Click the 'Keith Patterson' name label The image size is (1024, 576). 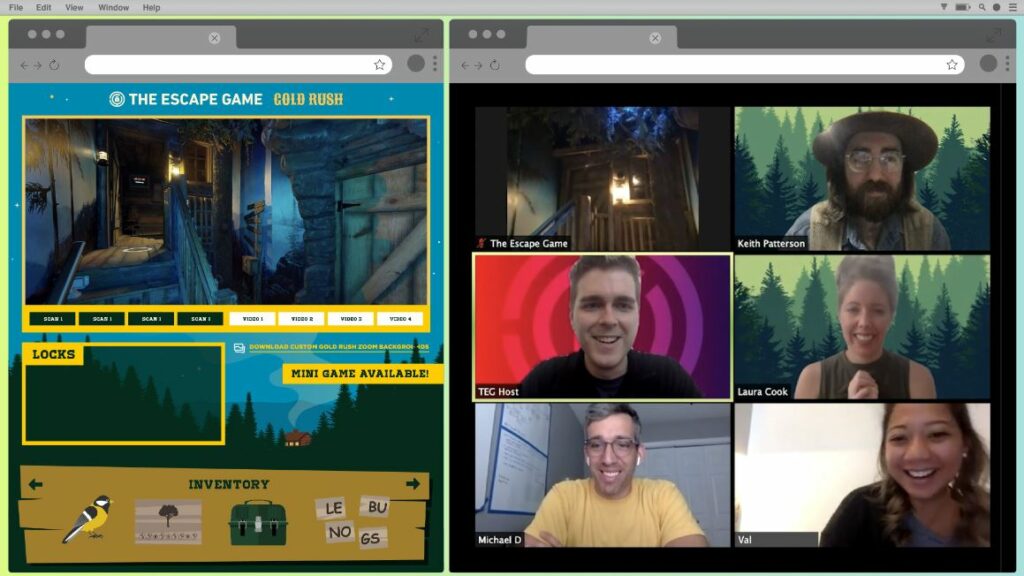(x=771, y=244)
